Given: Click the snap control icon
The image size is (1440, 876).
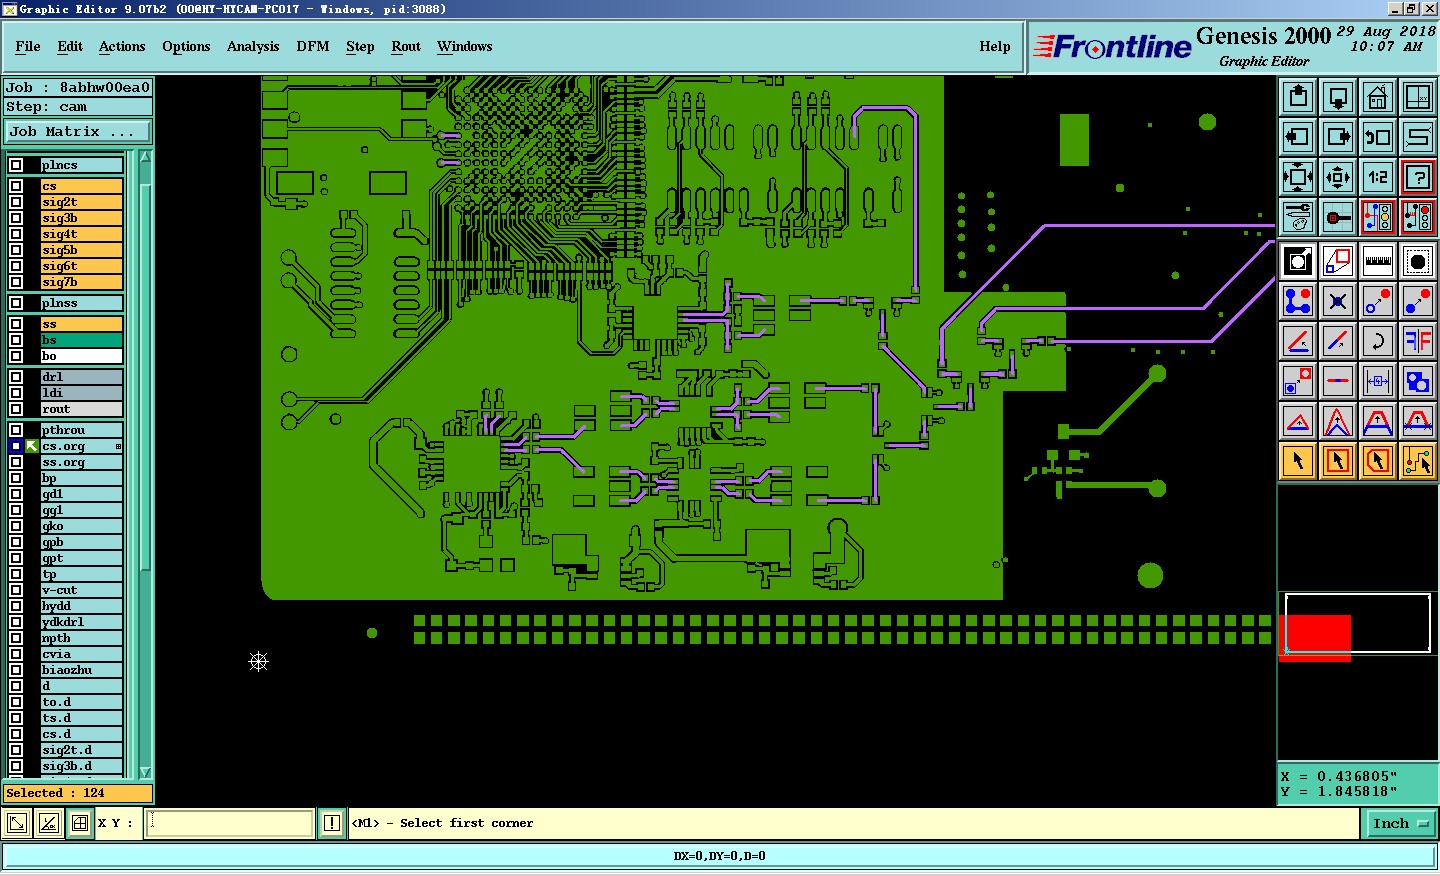Looking at the screenshot, I should [x=1338, y=217].
